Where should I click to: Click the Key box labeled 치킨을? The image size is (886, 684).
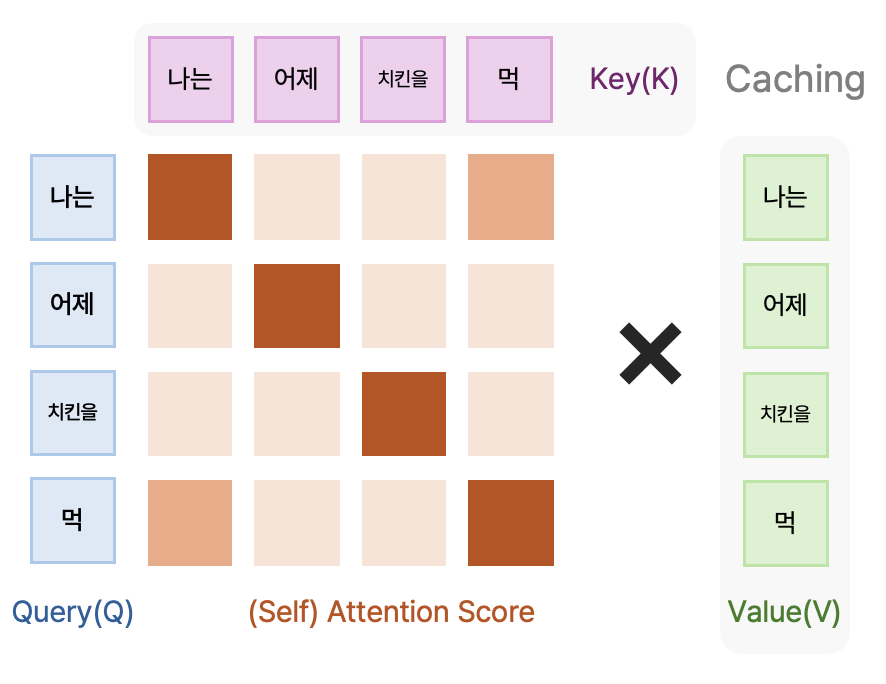403,79
